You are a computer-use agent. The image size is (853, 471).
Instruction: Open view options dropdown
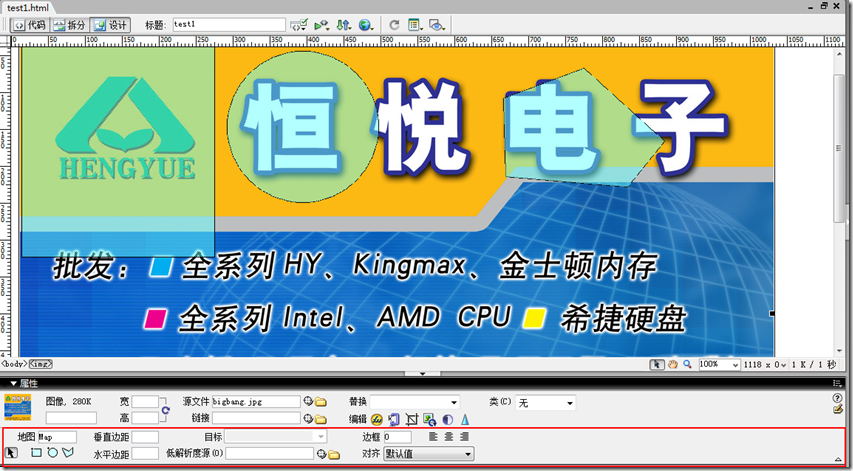tap(416, 25)
